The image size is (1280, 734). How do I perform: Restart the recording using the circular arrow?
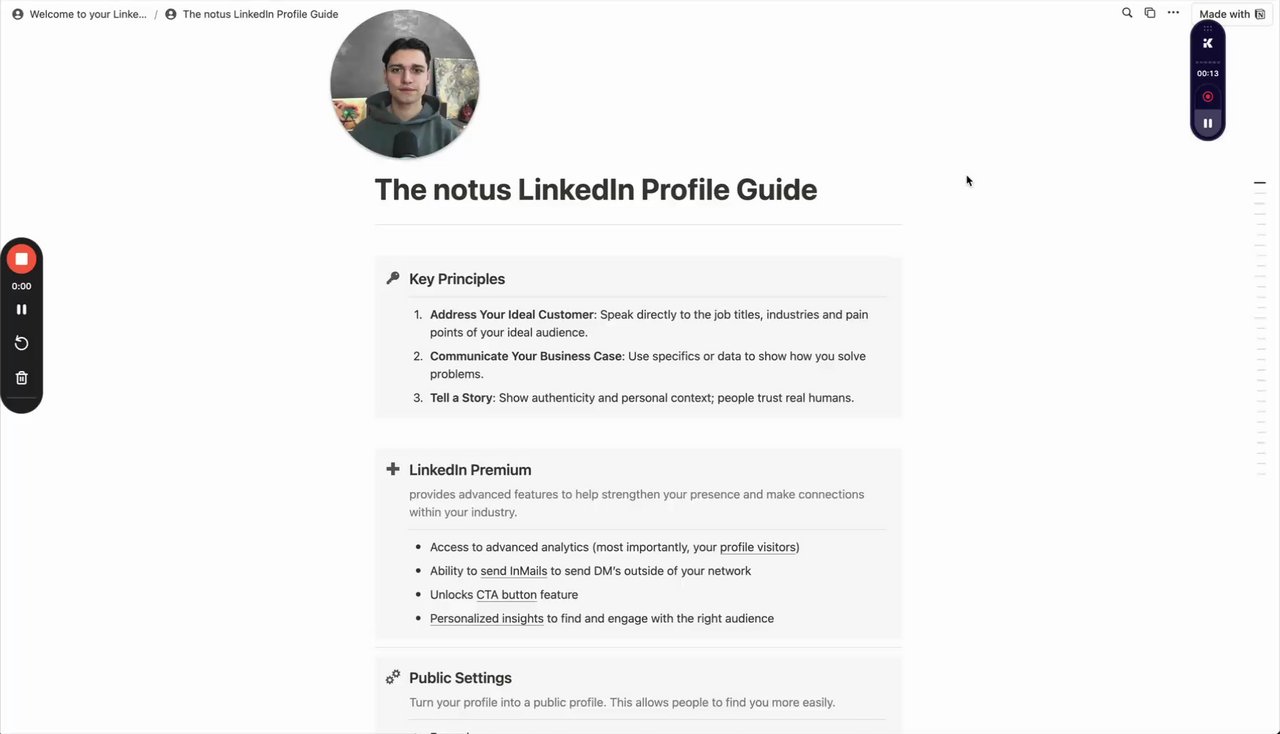(x=21, y=343)
